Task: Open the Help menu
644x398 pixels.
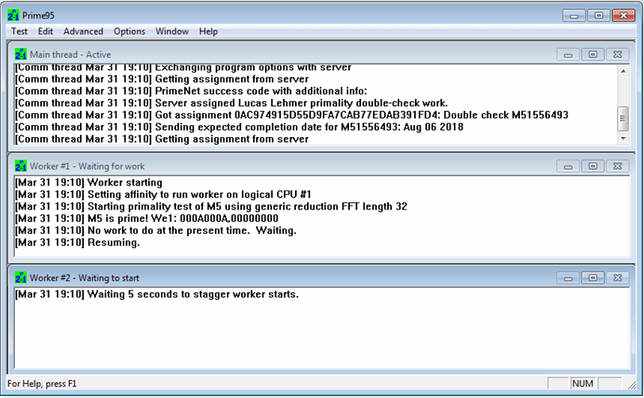Action: coord(208,31)
